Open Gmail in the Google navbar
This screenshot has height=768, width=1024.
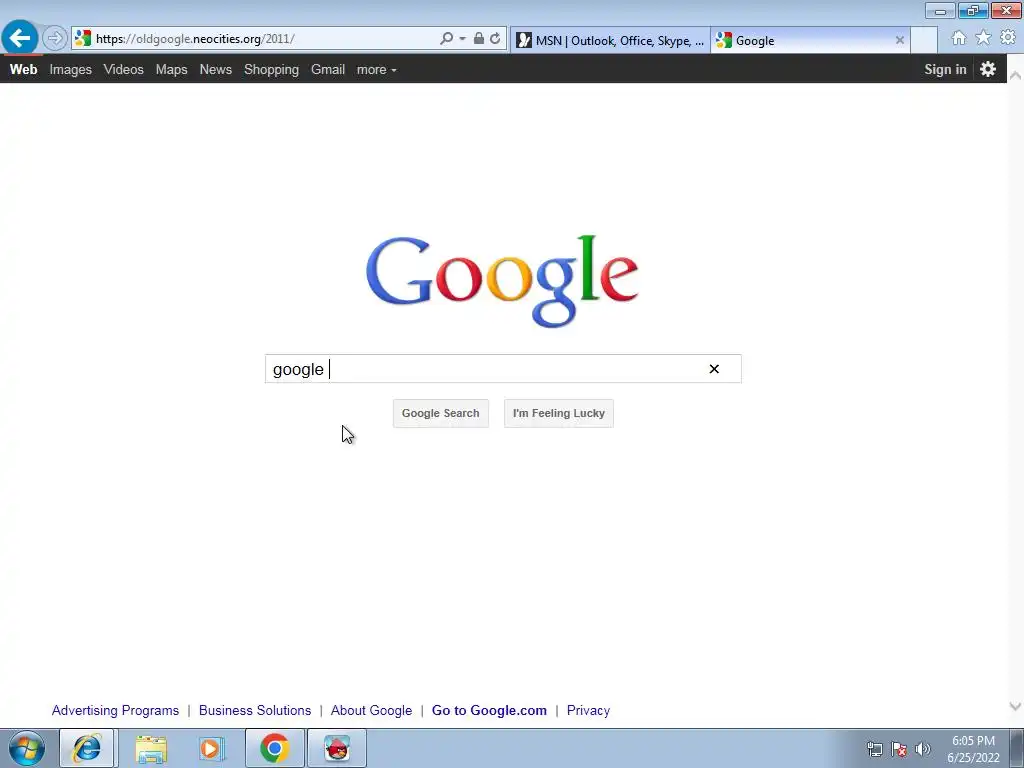328,69
